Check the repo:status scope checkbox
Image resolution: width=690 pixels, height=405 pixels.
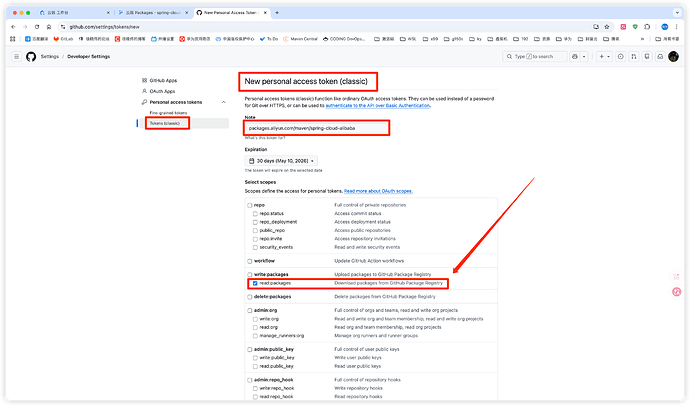[255, 214]
